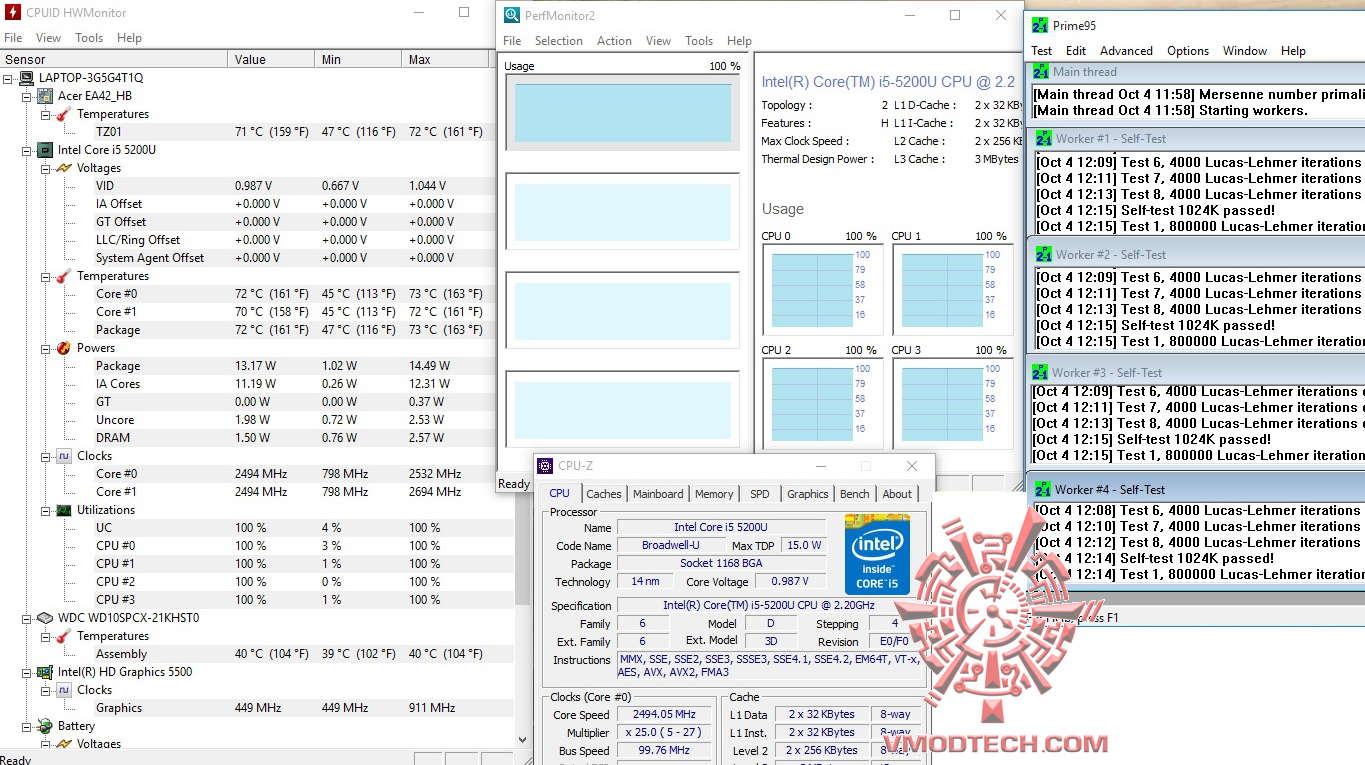1365x765 pixels.
Task: Click the Sensor column header
Action: [114, 60]
